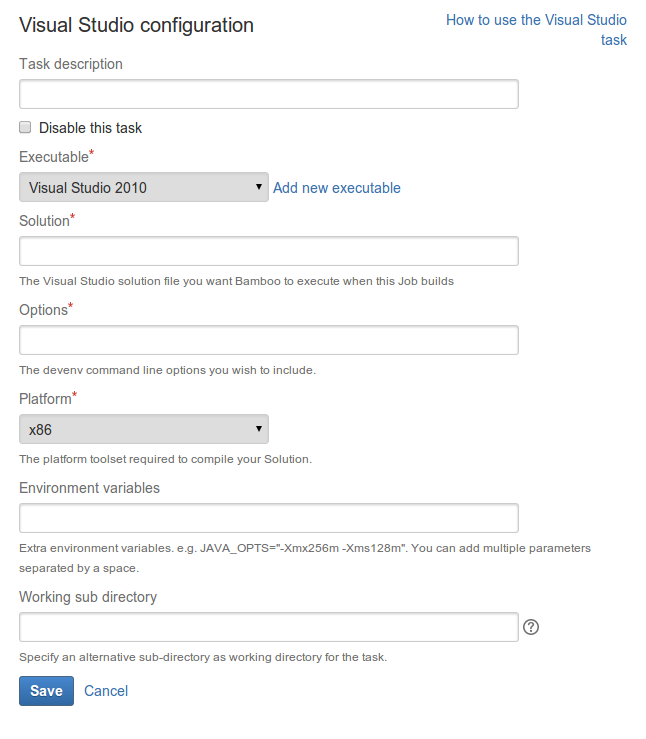This screenshot has width=646, height=739.
Task: Tick the Disable this task checkbox
Action: [x=25, y=127]
